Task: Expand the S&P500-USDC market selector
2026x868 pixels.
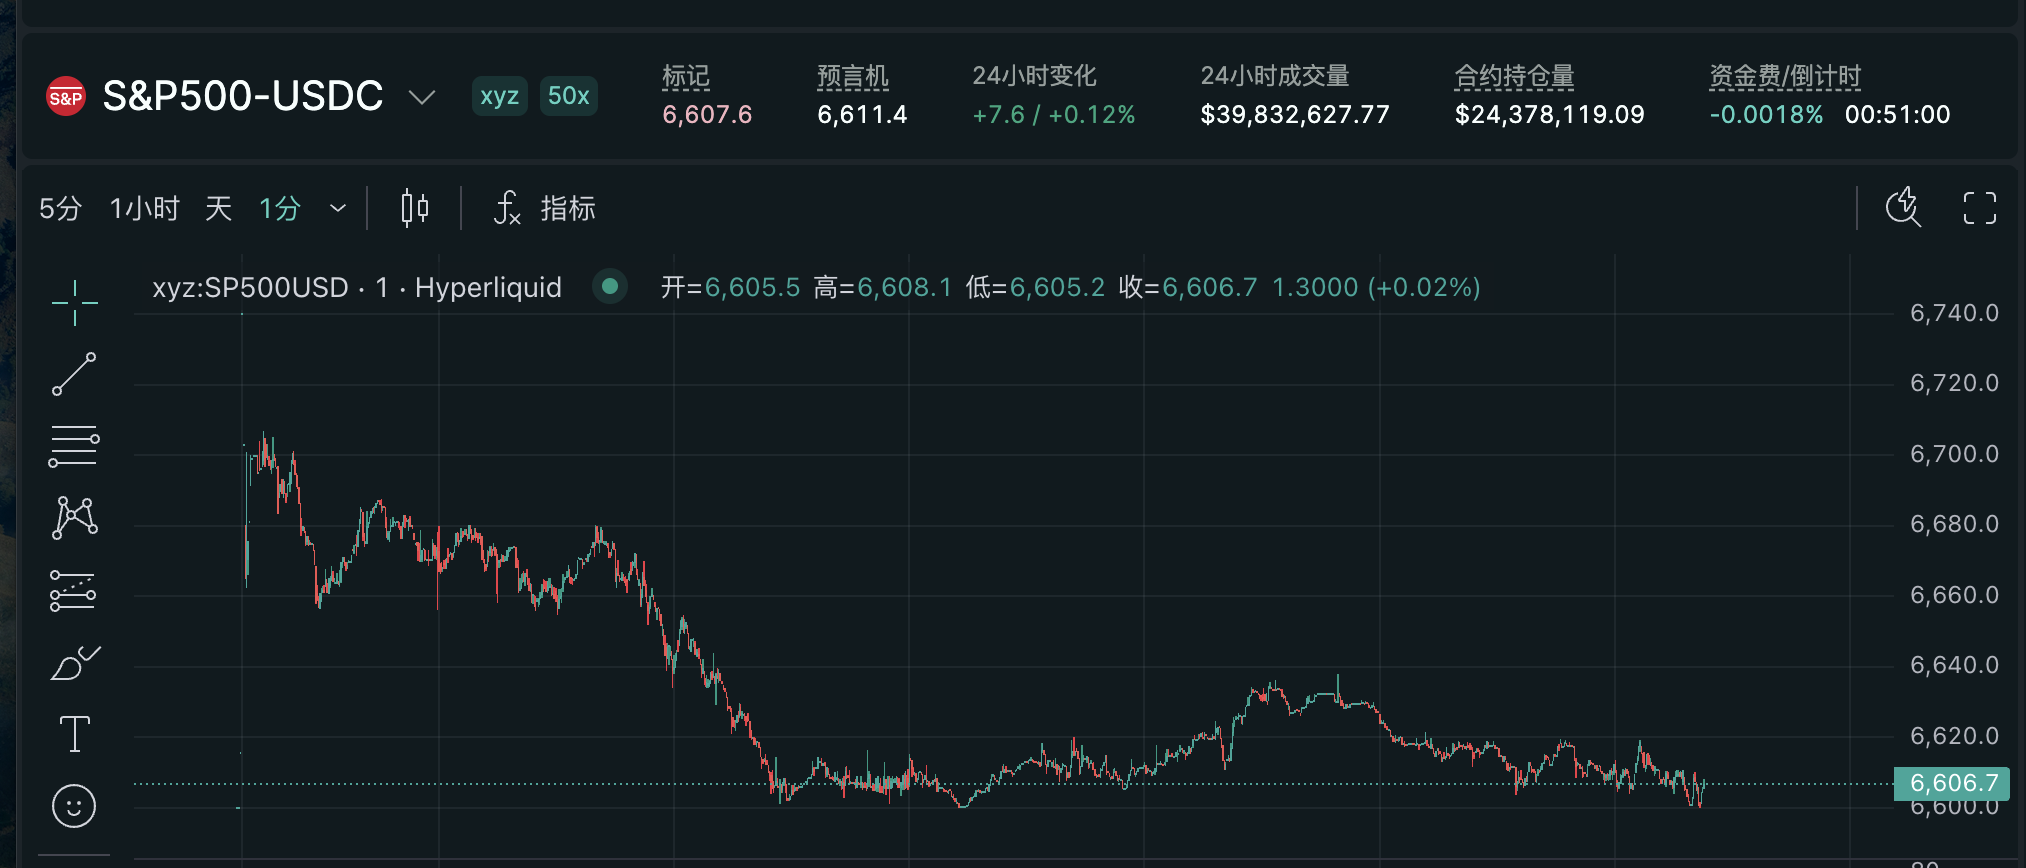Action: [x=422, y=97]
